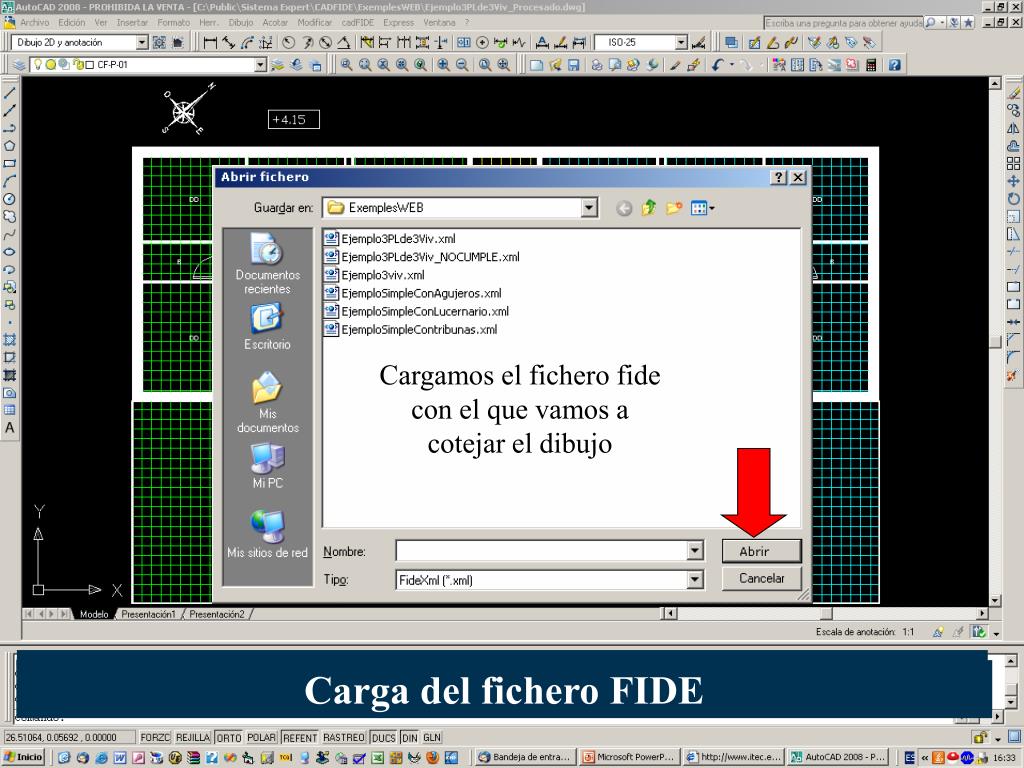Choose the Radius dimension tool
The height and width of the screenshot is (768, 1024).
(x=289, y=43)
